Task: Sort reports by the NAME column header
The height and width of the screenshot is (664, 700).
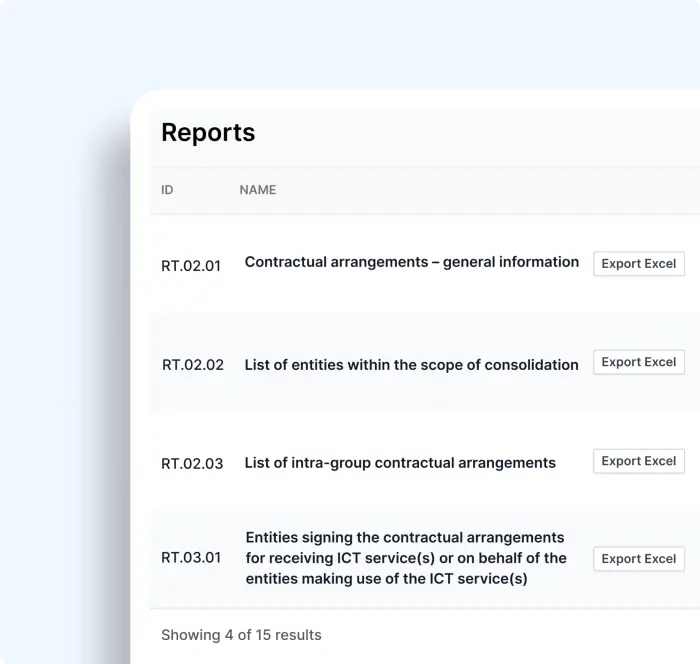Action: click(x=258, y=190)
